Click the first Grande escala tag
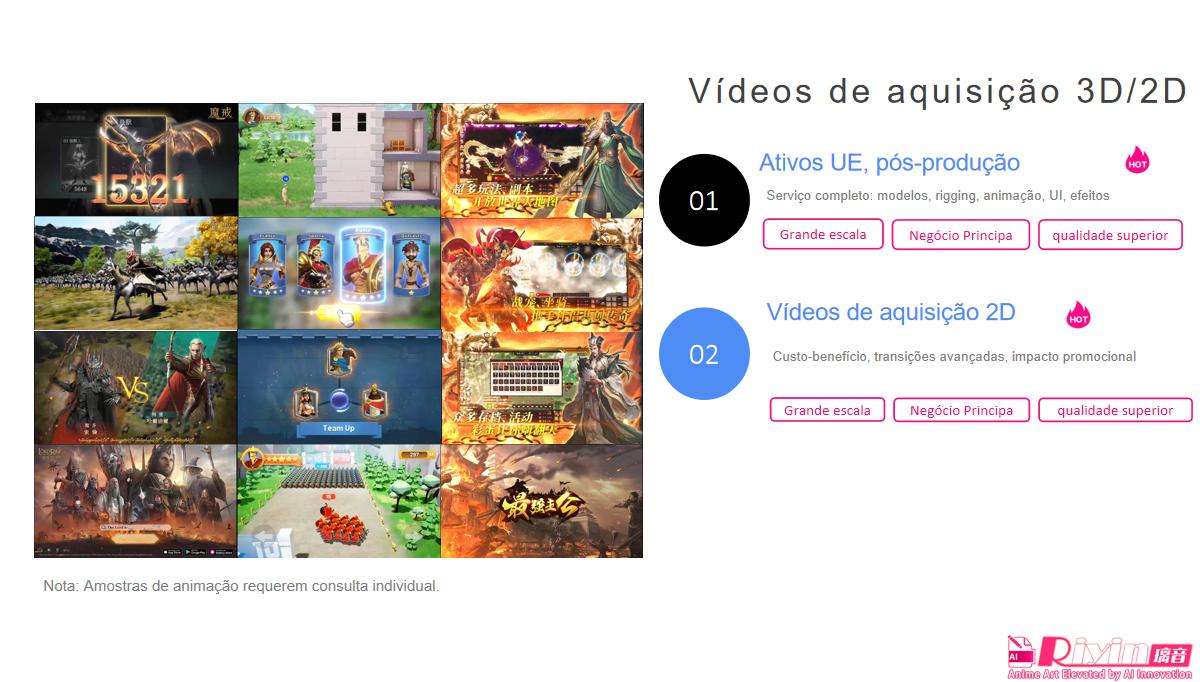The image size is (1200, 682). click(823, 234)
